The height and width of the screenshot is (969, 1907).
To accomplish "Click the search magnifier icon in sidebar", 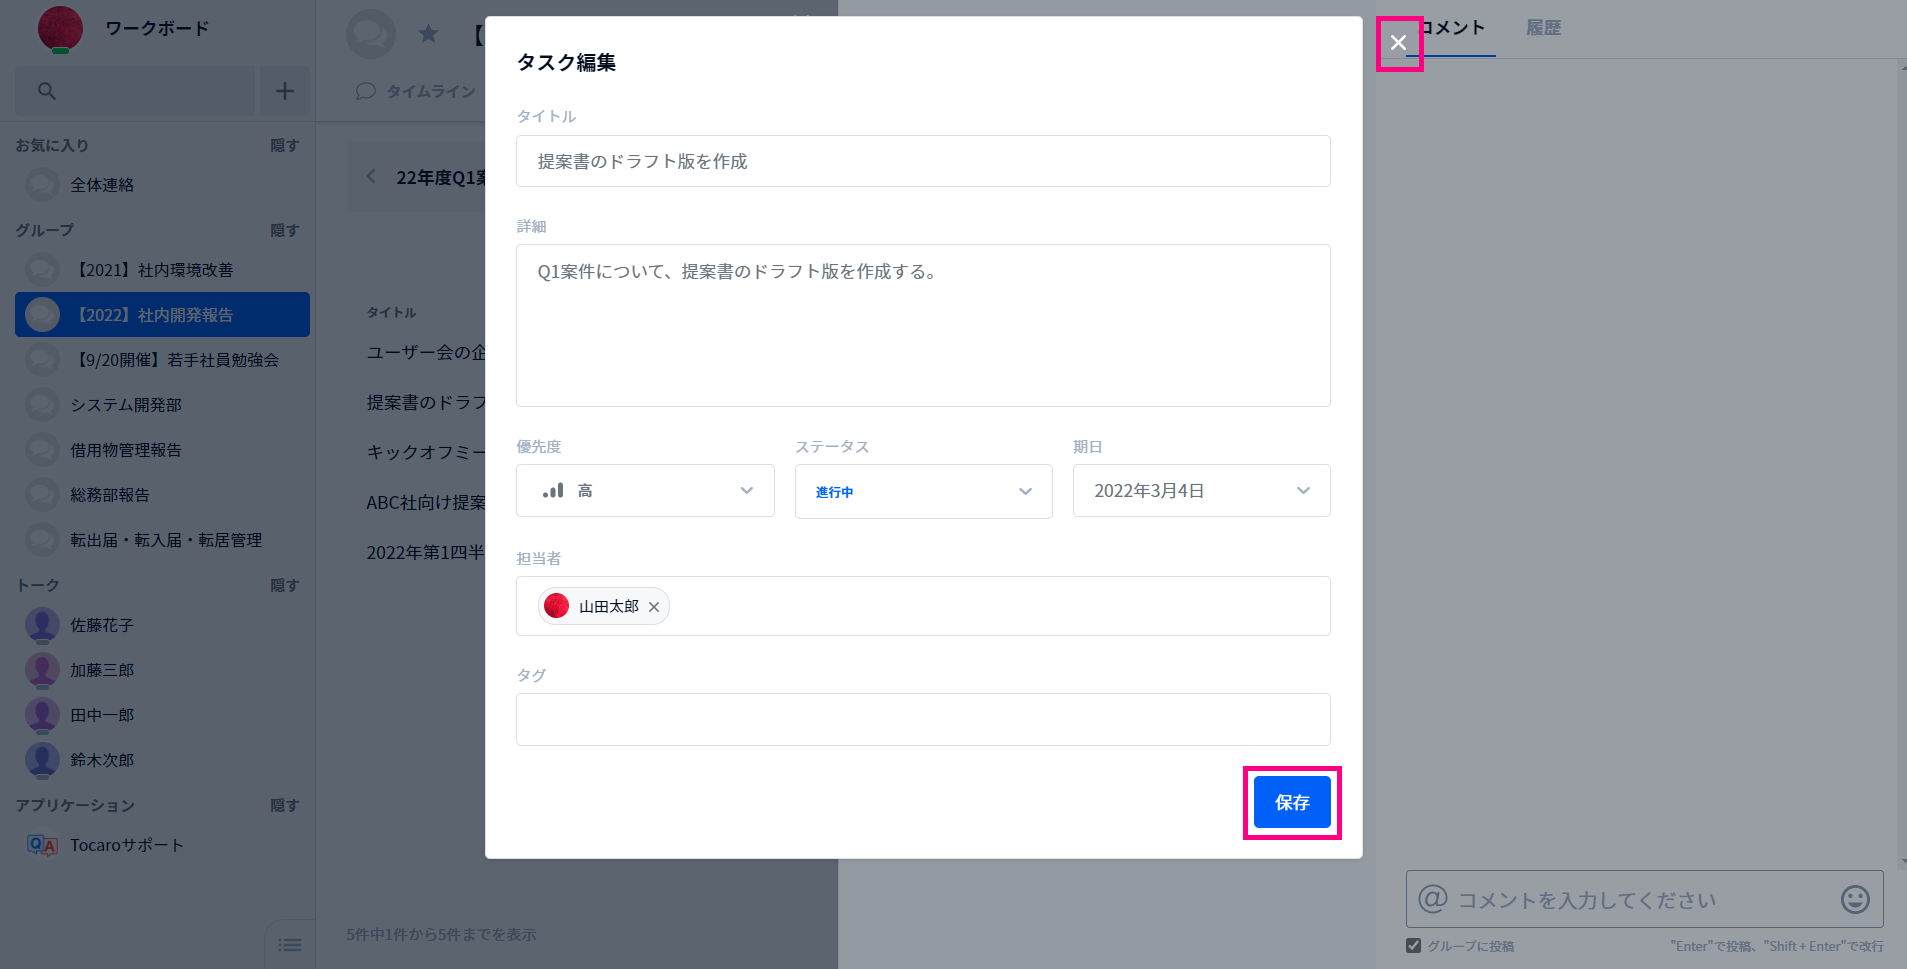I will (x=46, y=91).
